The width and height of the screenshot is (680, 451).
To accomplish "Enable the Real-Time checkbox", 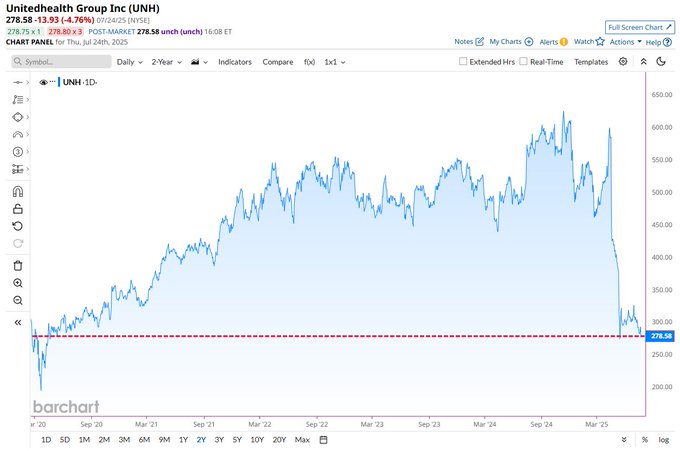I will coord(523,62).
